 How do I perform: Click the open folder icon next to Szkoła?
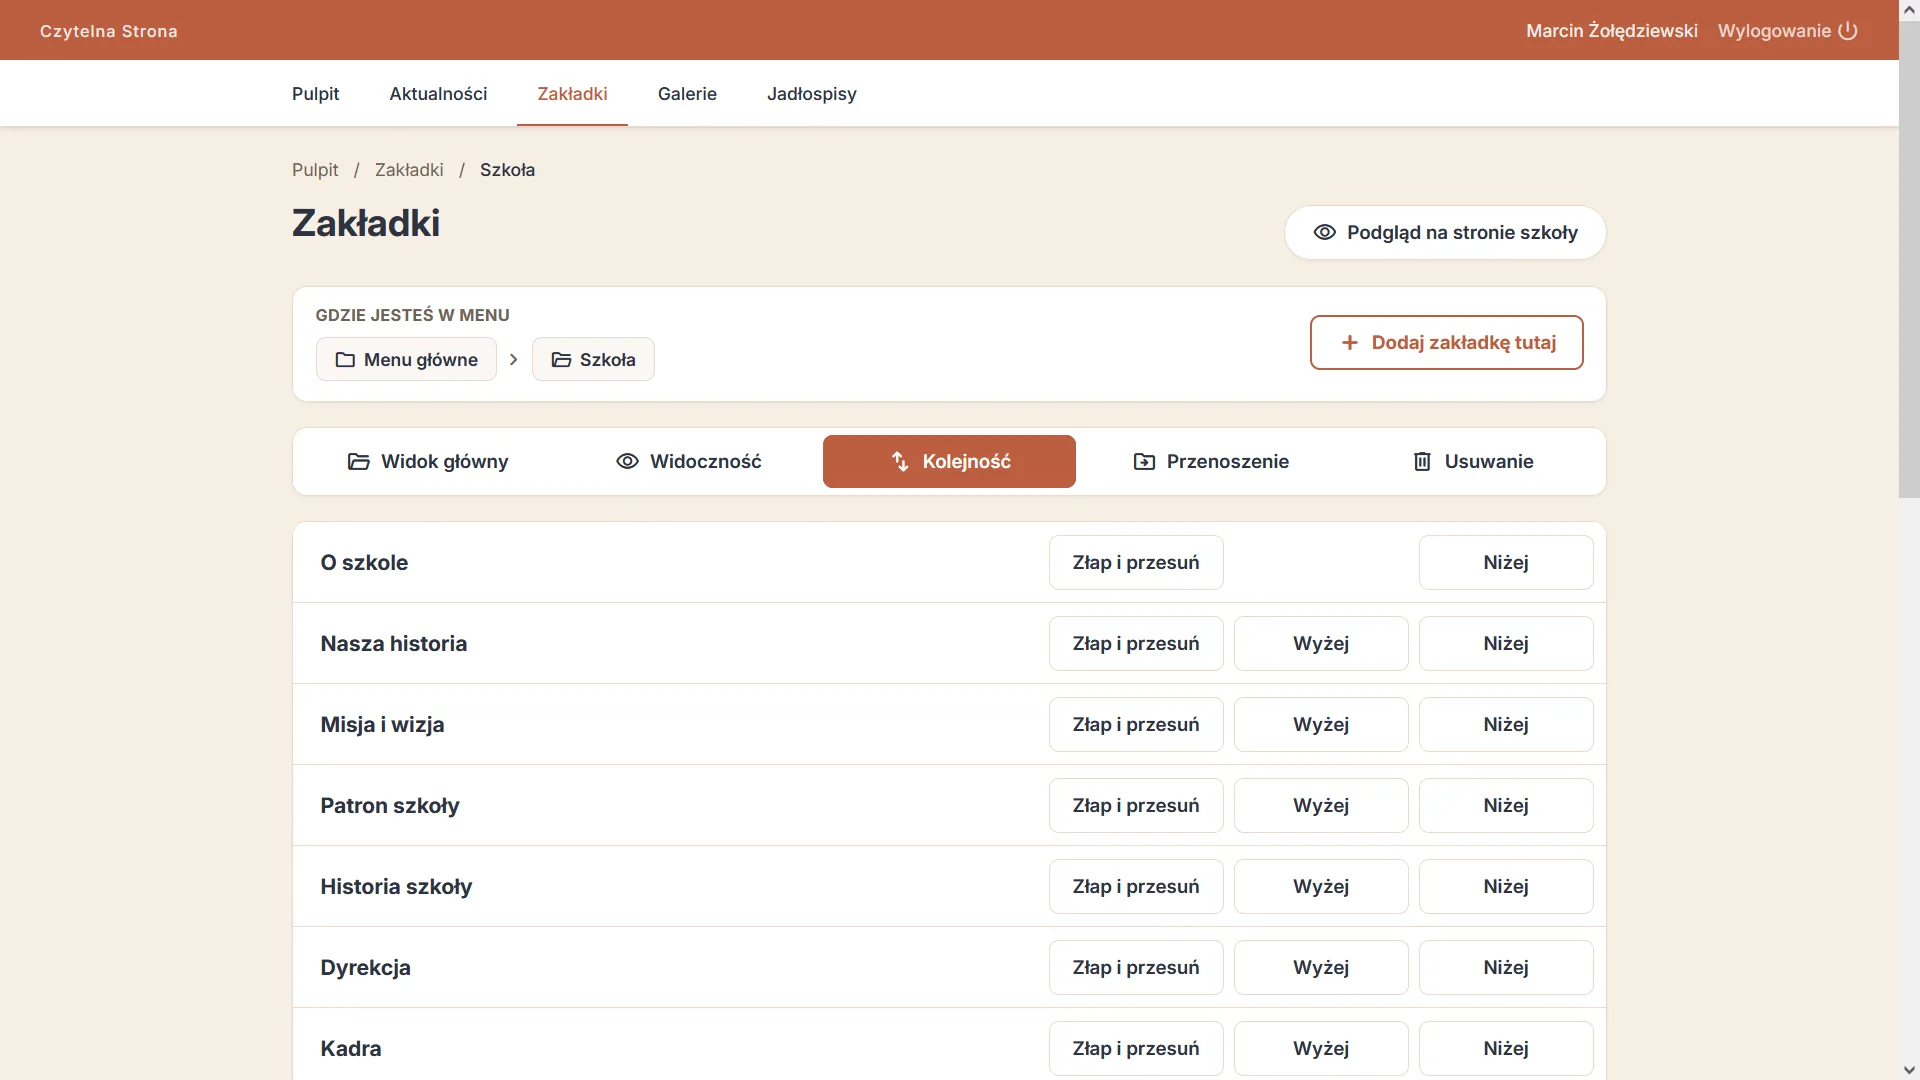[x=561, y=359]
